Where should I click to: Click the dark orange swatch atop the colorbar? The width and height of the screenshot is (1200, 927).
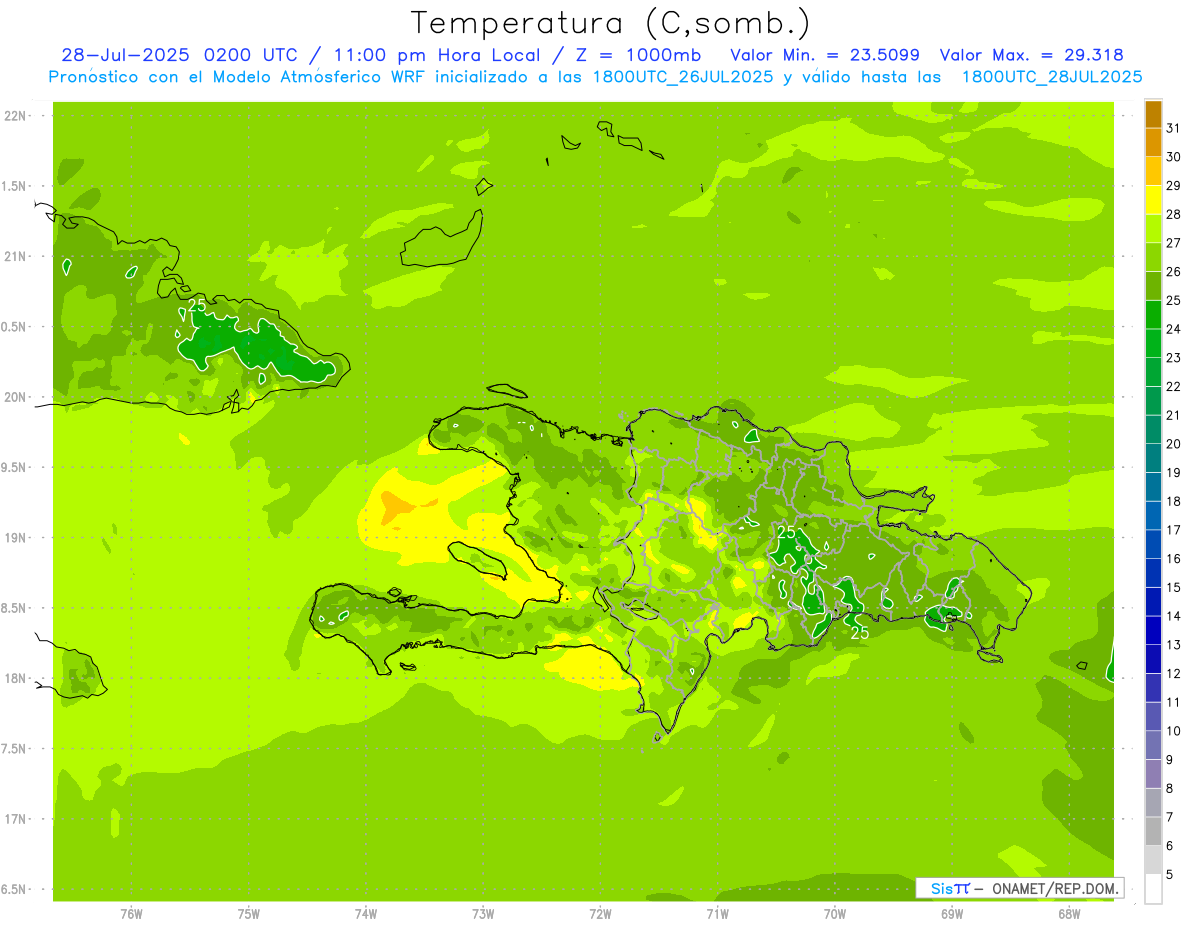pos(1153,114)
